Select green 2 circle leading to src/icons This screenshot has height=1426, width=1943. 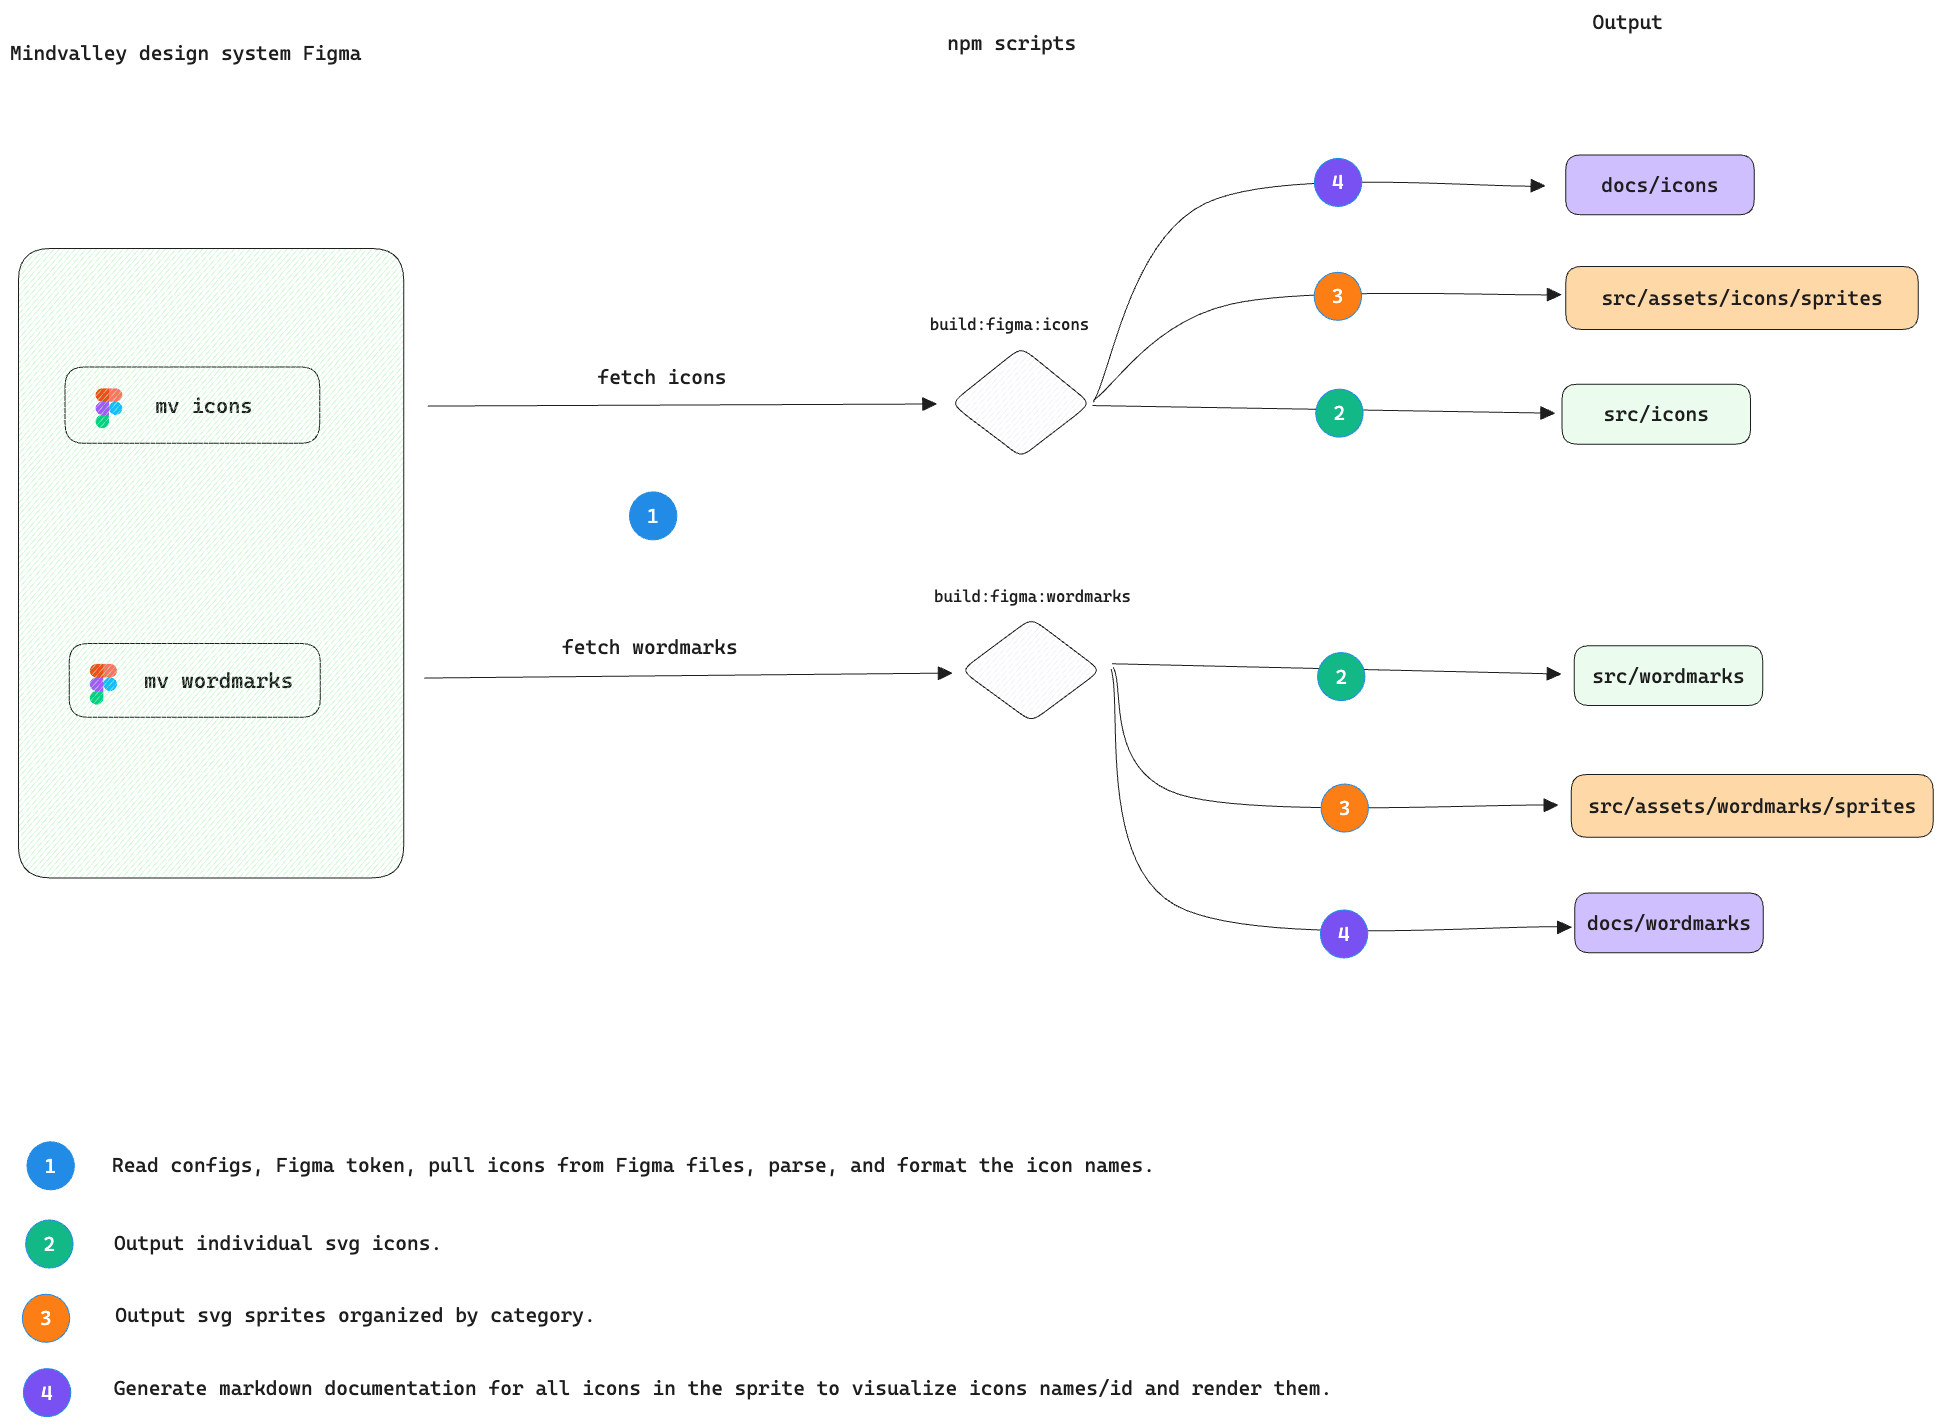pyautogui.click(x=1339, y=413)
